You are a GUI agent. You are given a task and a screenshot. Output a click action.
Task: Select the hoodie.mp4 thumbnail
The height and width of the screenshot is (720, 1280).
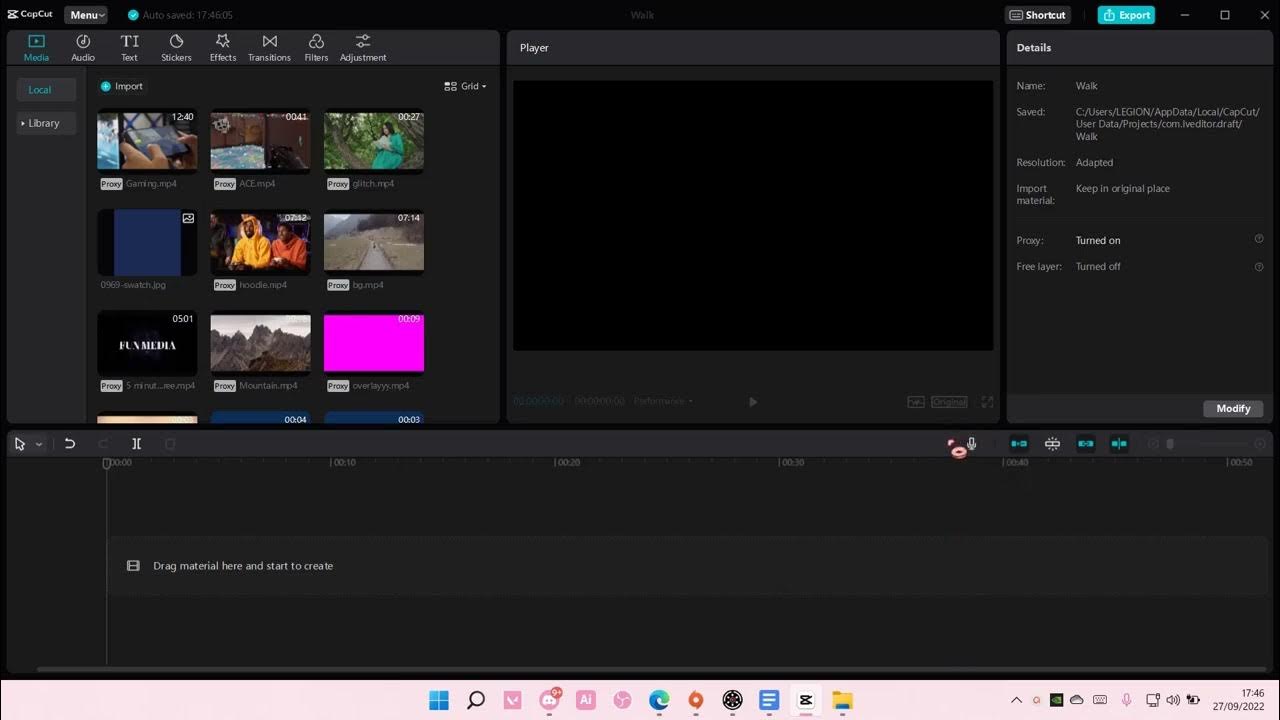click(260, 242)
